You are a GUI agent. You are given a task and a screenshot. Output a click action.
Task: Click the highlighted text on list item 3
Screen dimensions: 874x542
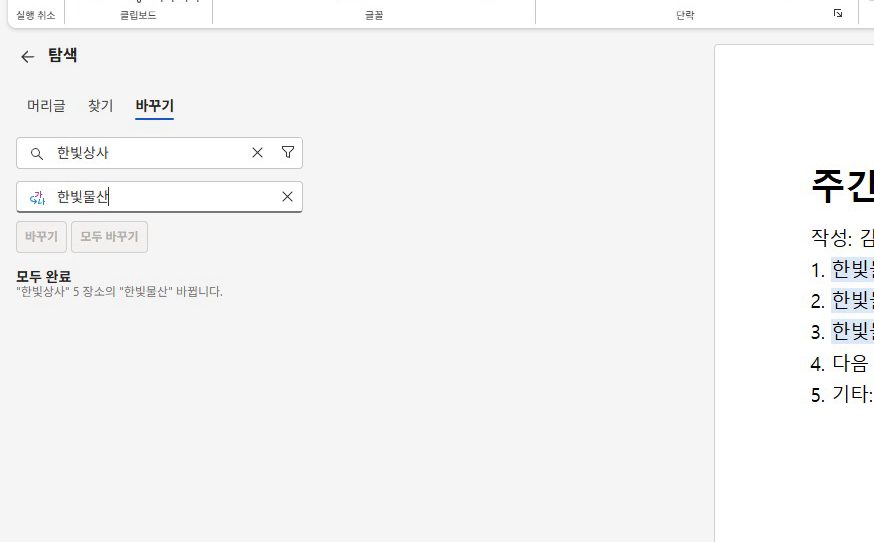click(x=852, y=332)
